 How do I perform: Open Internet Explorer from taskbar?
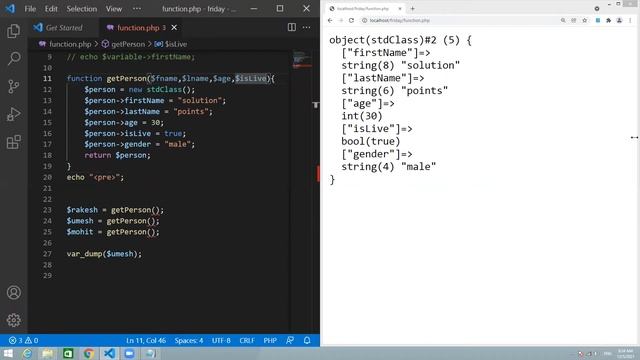(x=27, y=353)
